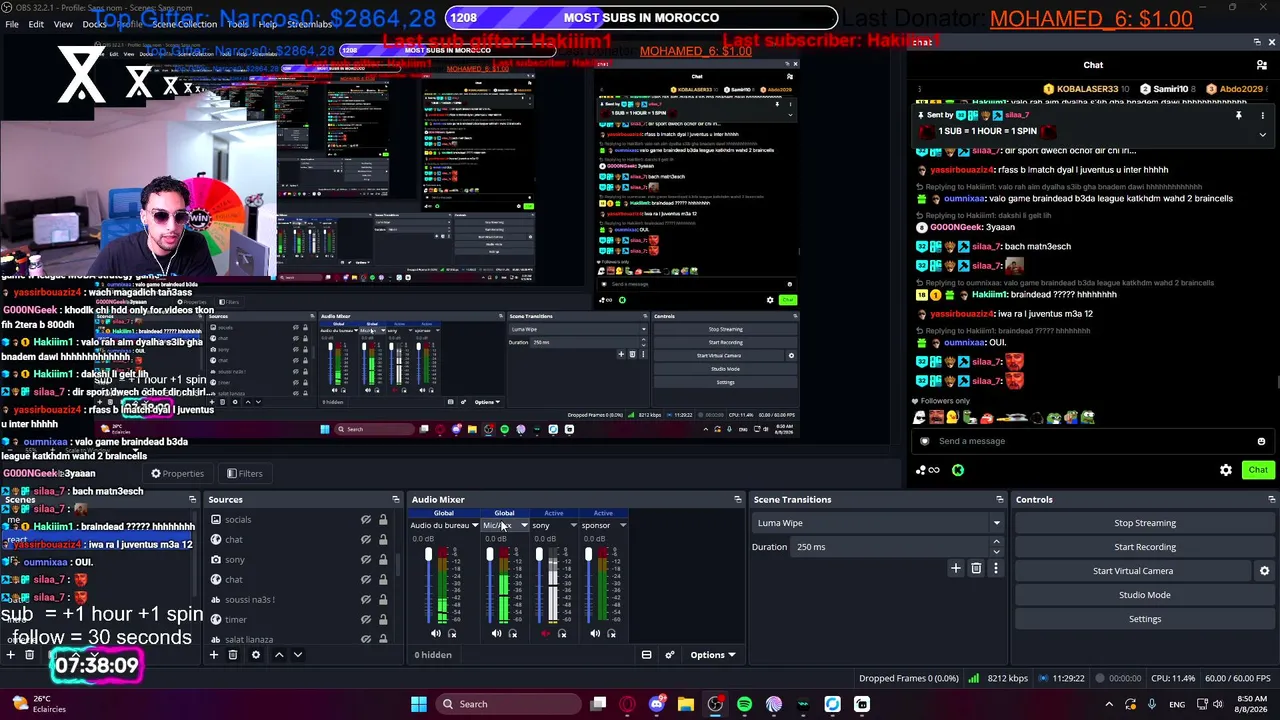Decrease transition duration with down stepper
The image size is (1280, 720).
pyautogui.click(x=996, y=551)
